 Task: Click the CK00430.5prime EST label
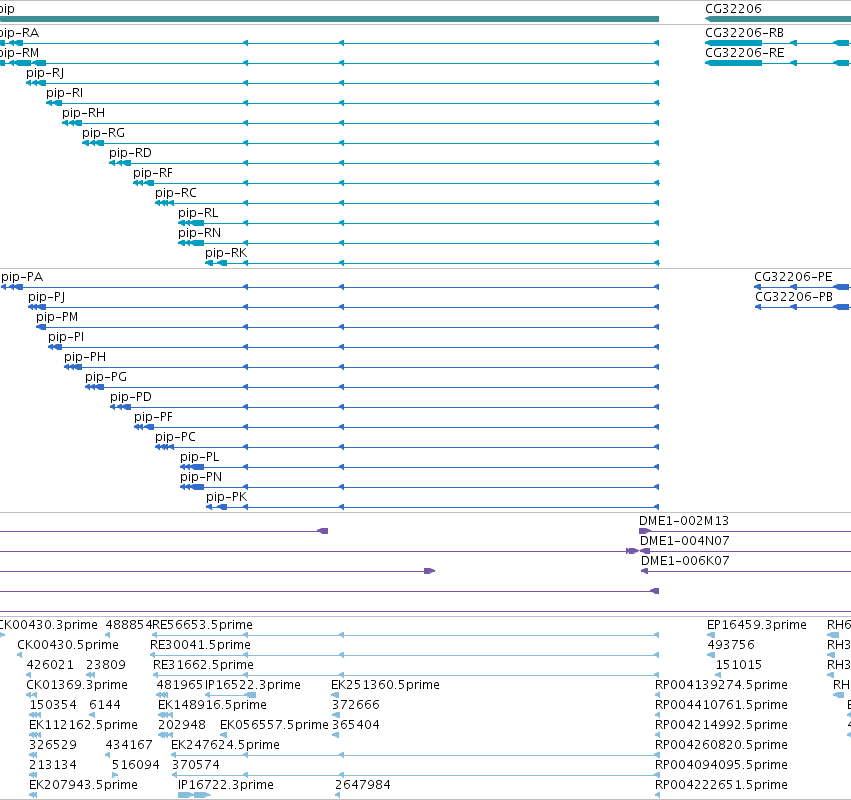pos(68,645)
